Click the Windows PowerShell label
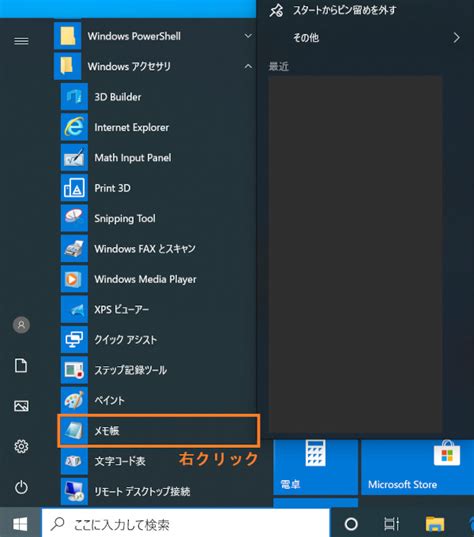The image size is (474, 537). pos(134,36)
